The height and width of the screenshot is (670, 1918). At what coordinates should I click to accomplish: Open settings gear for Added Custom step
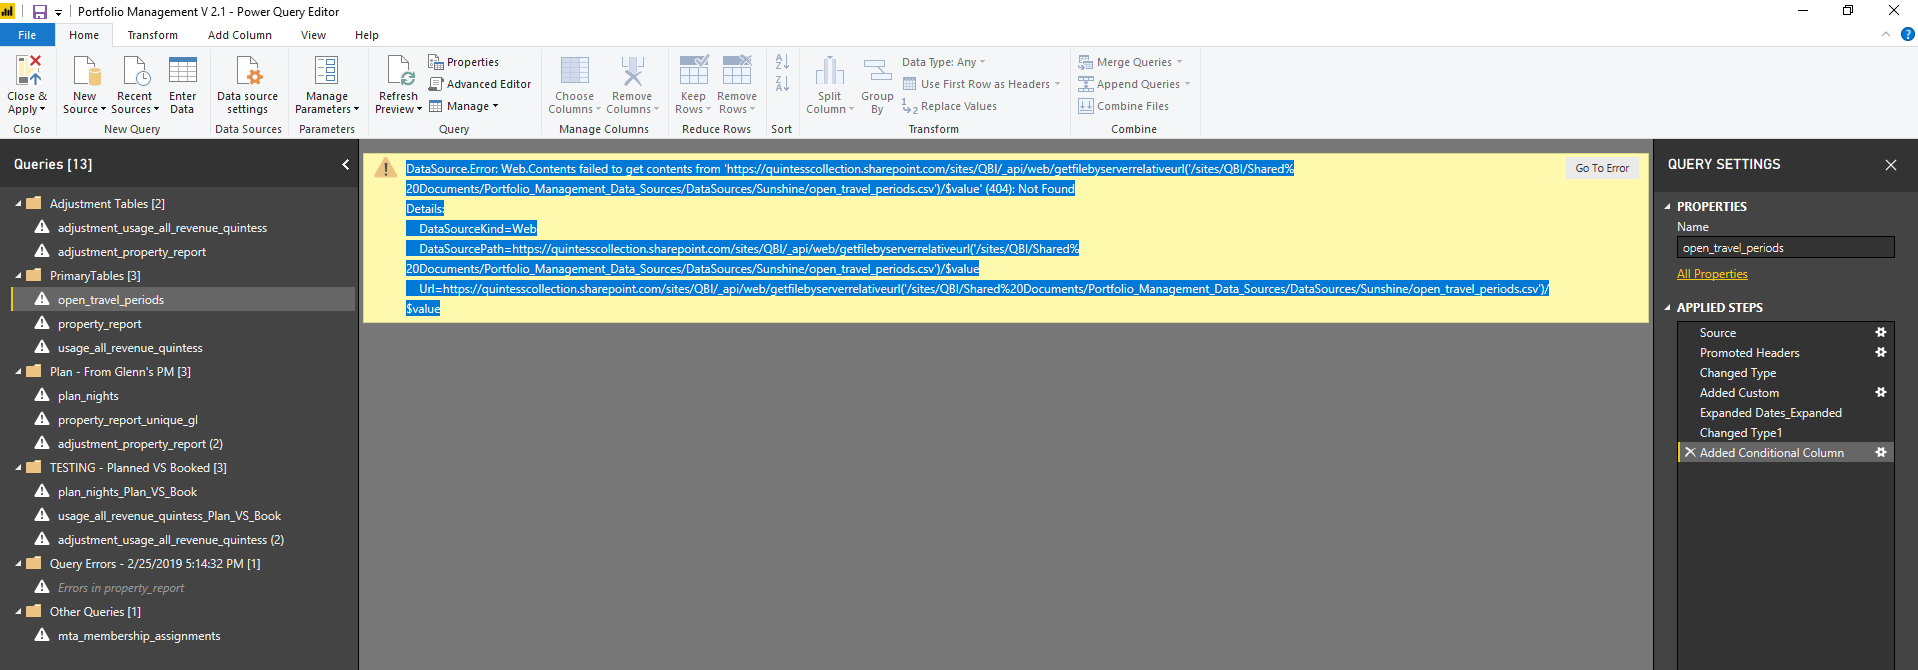coord(1881,392)
